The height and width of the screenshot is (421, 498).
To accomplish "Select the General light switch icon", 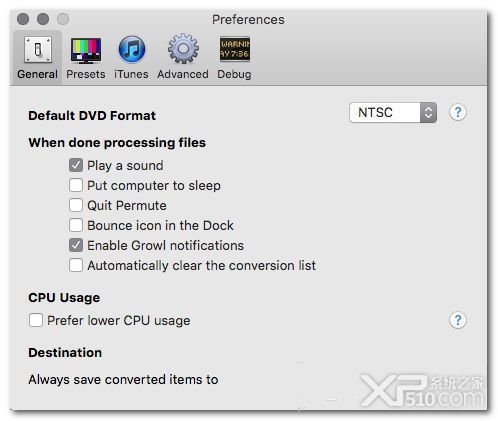I will pyautogui.click(x=38, y=50).
